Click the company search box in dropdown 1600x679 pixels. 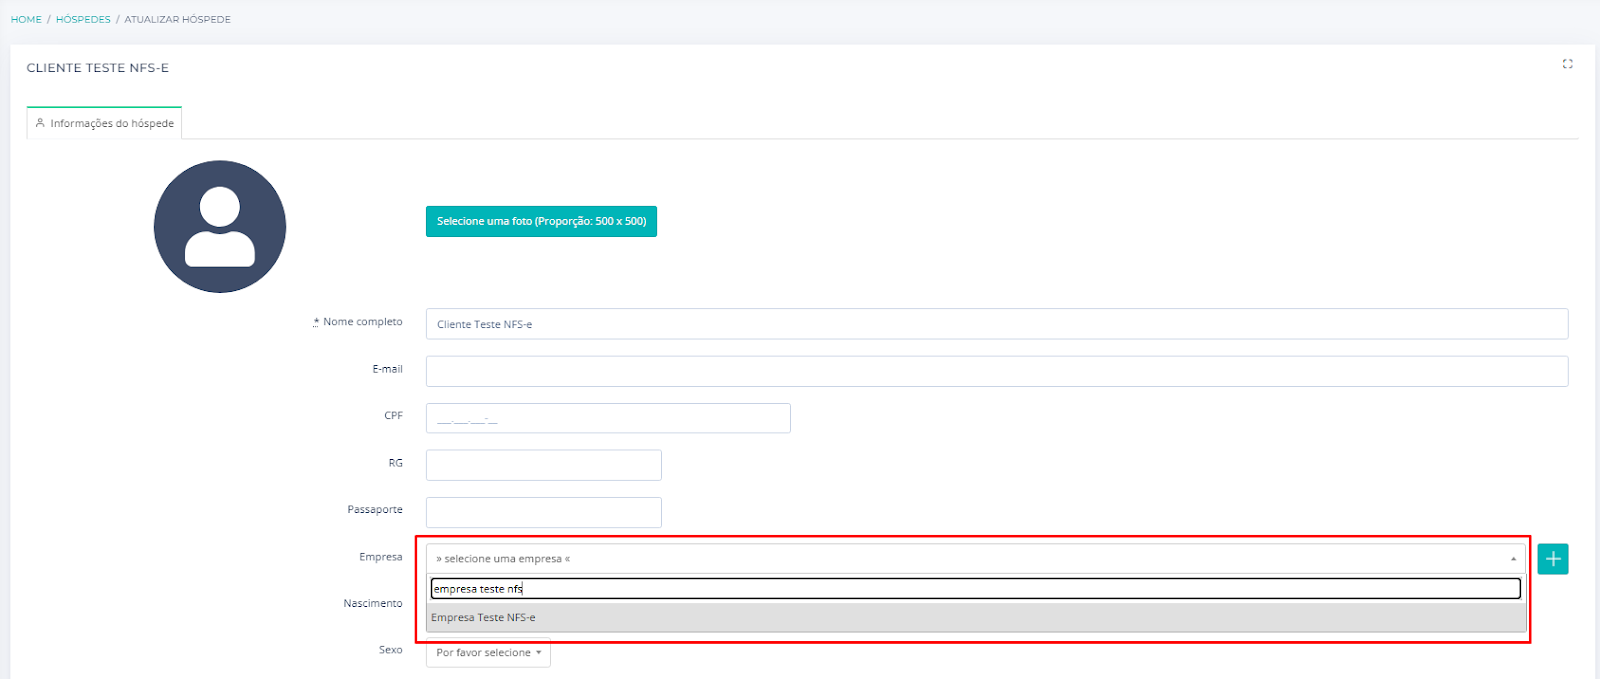coord(976,589)
